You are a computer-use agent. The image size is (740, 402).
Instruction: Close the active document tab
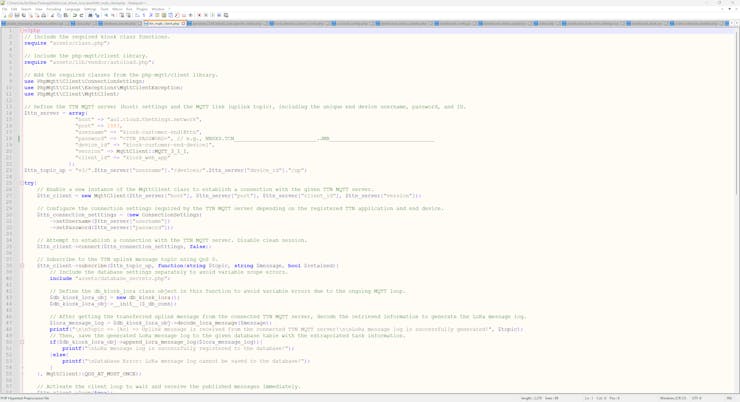click(183, 23)
